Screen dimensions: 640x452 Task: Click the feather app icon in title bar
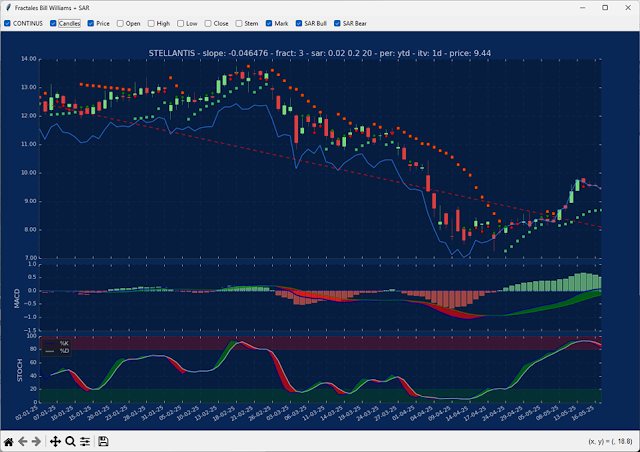pyautogui.click(x=8, y=7)
